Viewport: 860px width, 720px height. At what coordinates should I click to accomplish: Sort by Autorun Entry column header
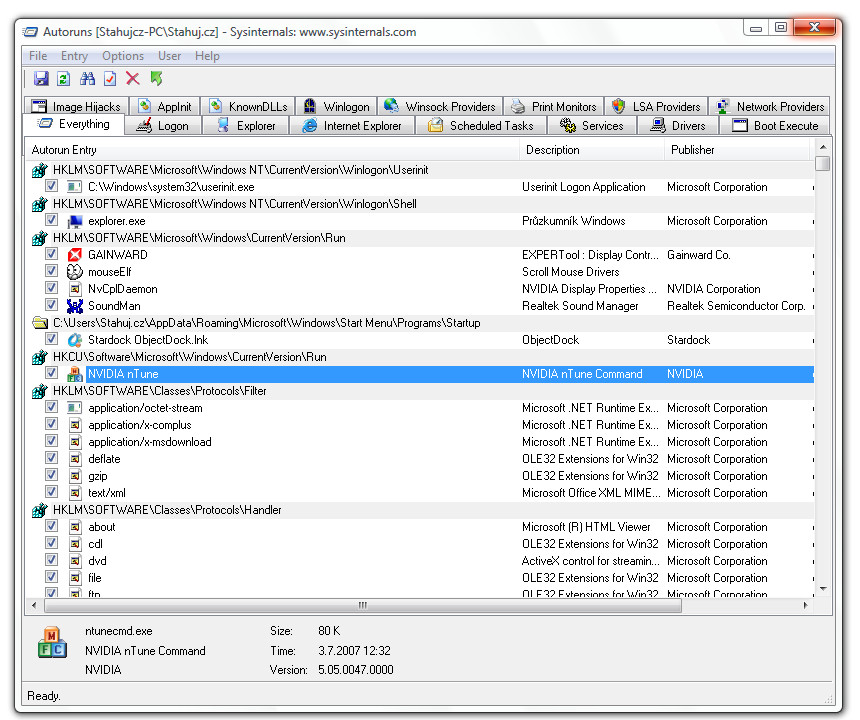coord(273,150)
